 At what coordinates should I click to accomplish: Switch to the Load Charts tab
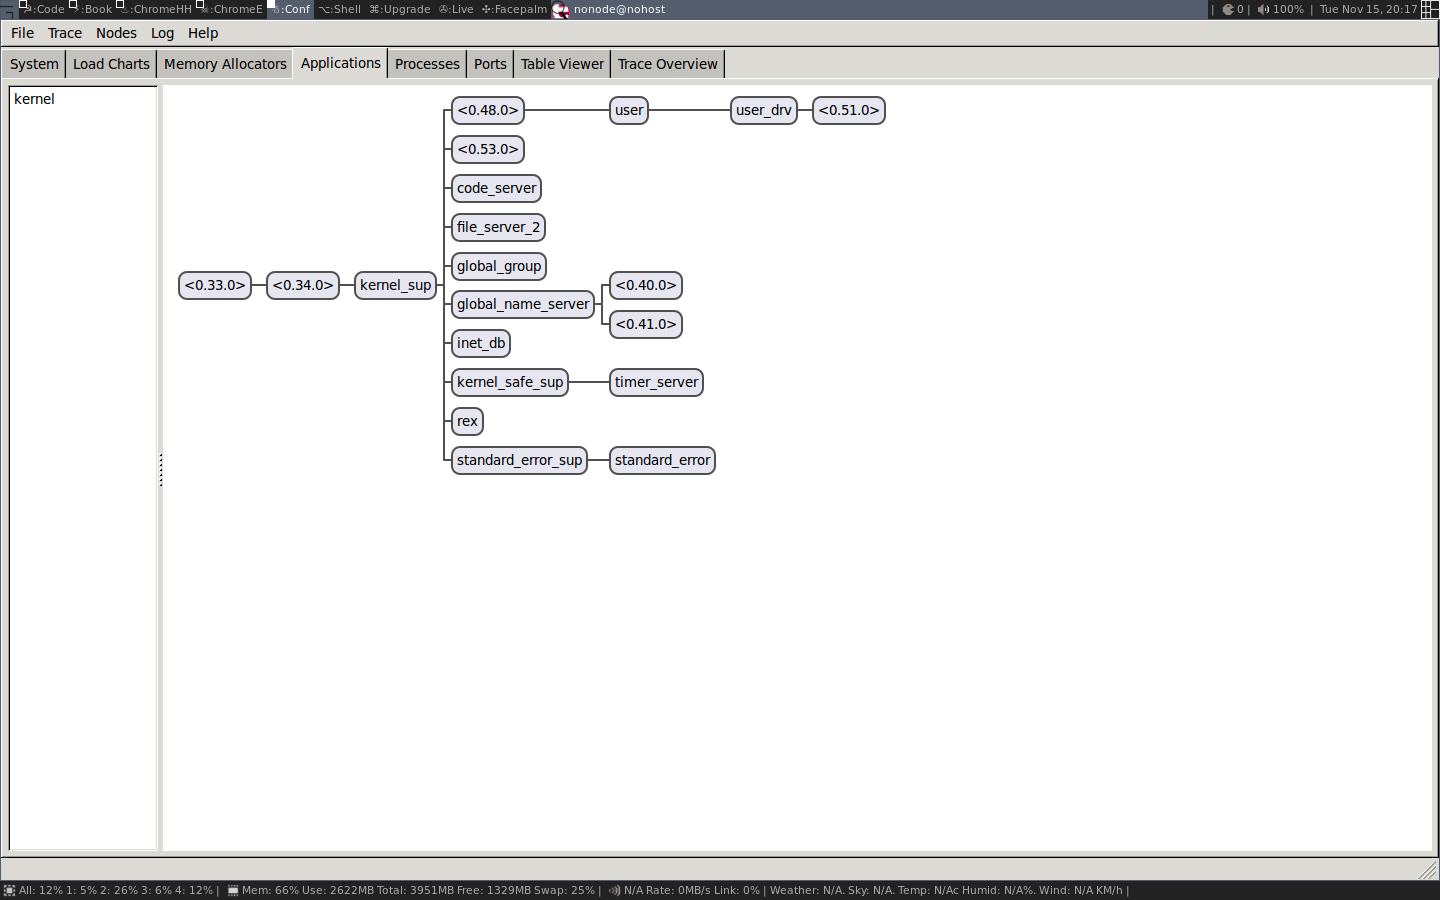pos(111,64)
